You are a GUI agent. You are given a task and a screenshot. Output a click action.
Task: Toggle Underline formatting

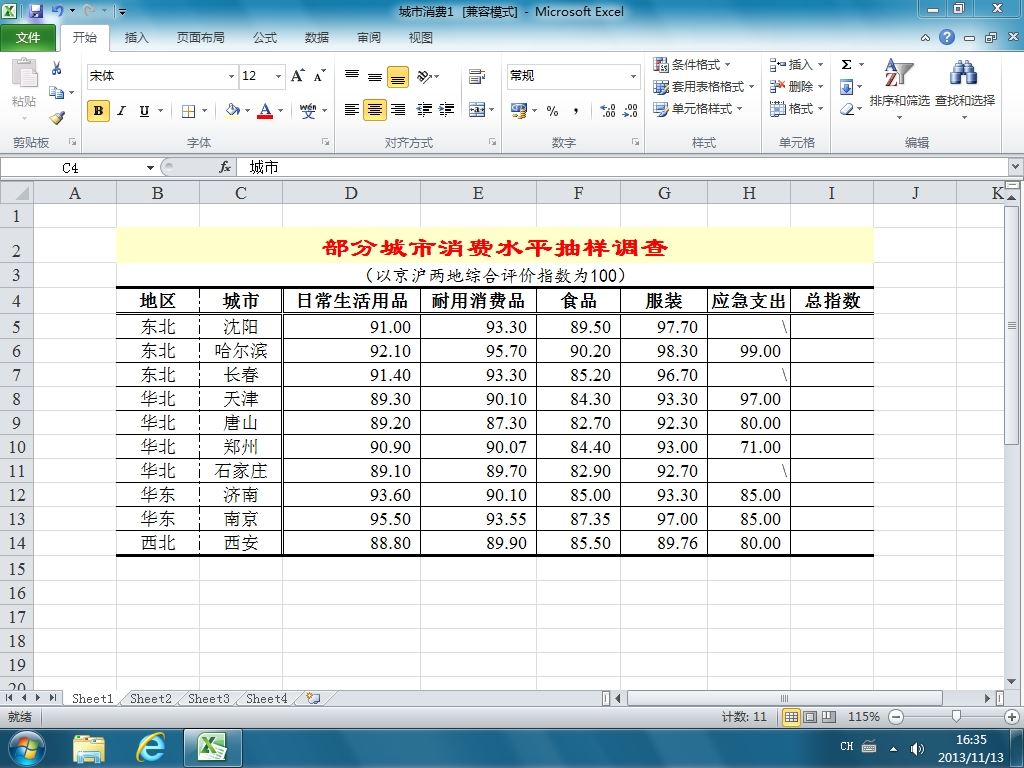tap(144, 111)
